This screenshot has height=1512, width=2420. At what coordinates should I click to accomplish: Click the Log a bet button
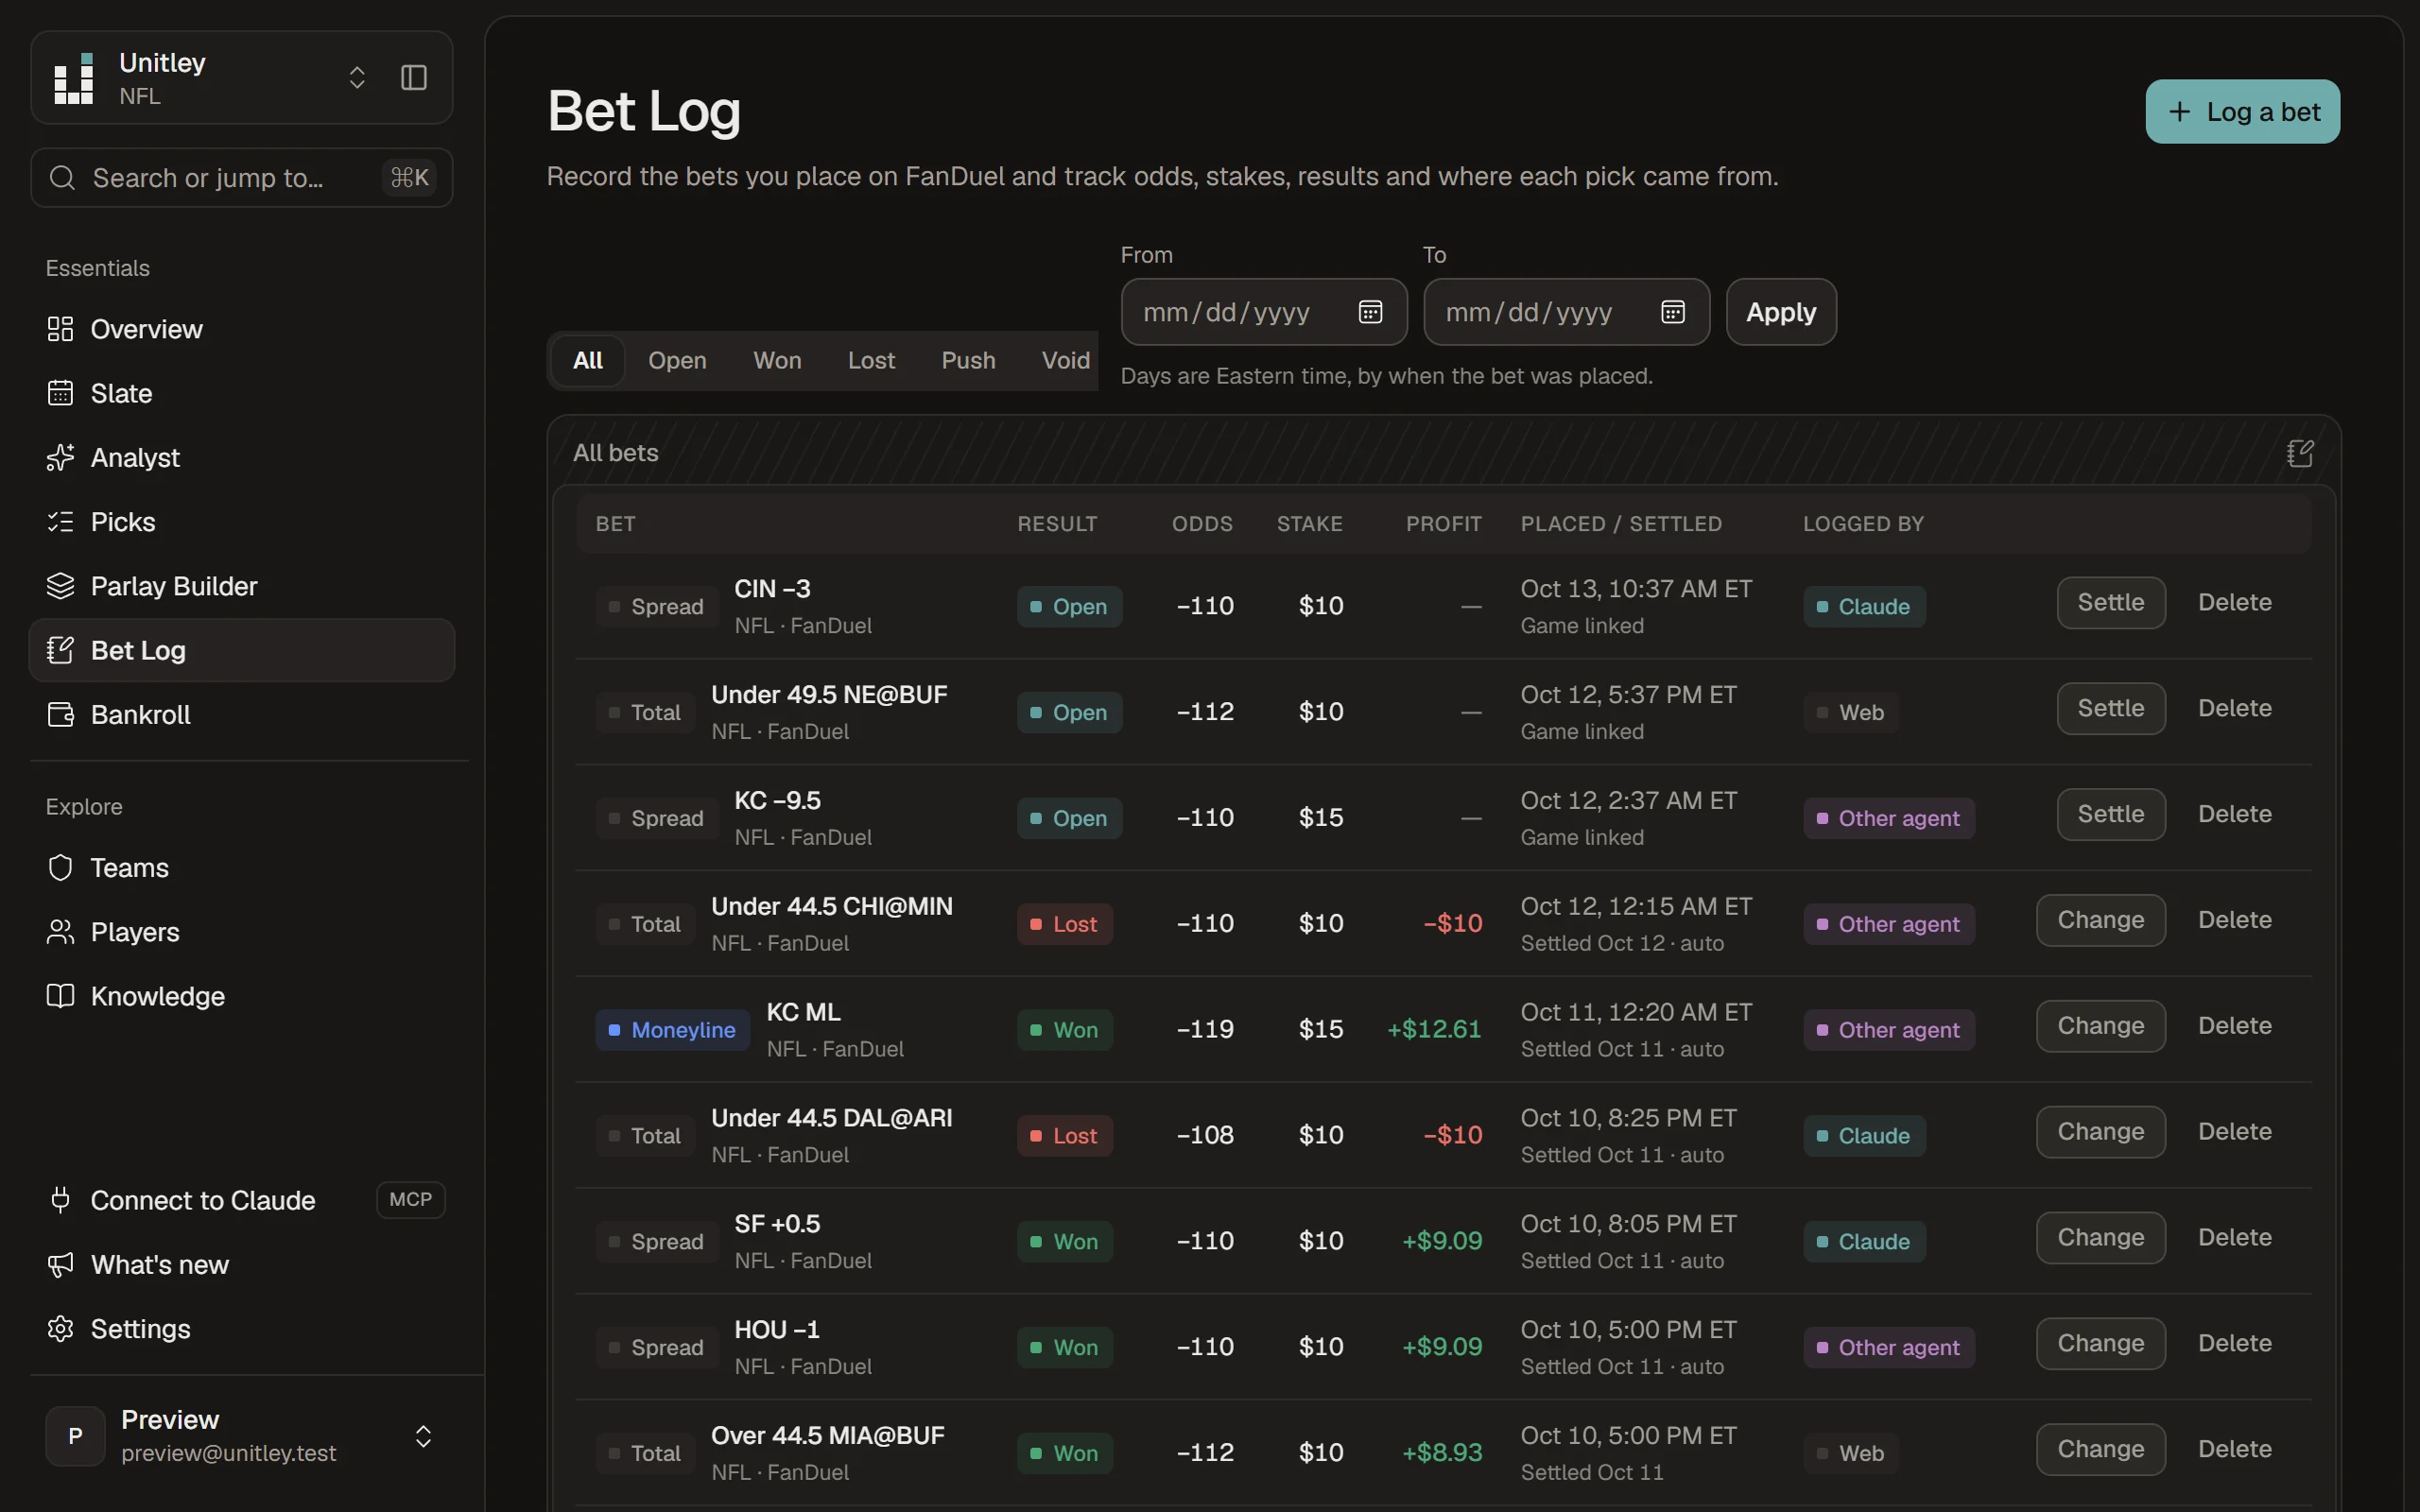[2242, 111]
